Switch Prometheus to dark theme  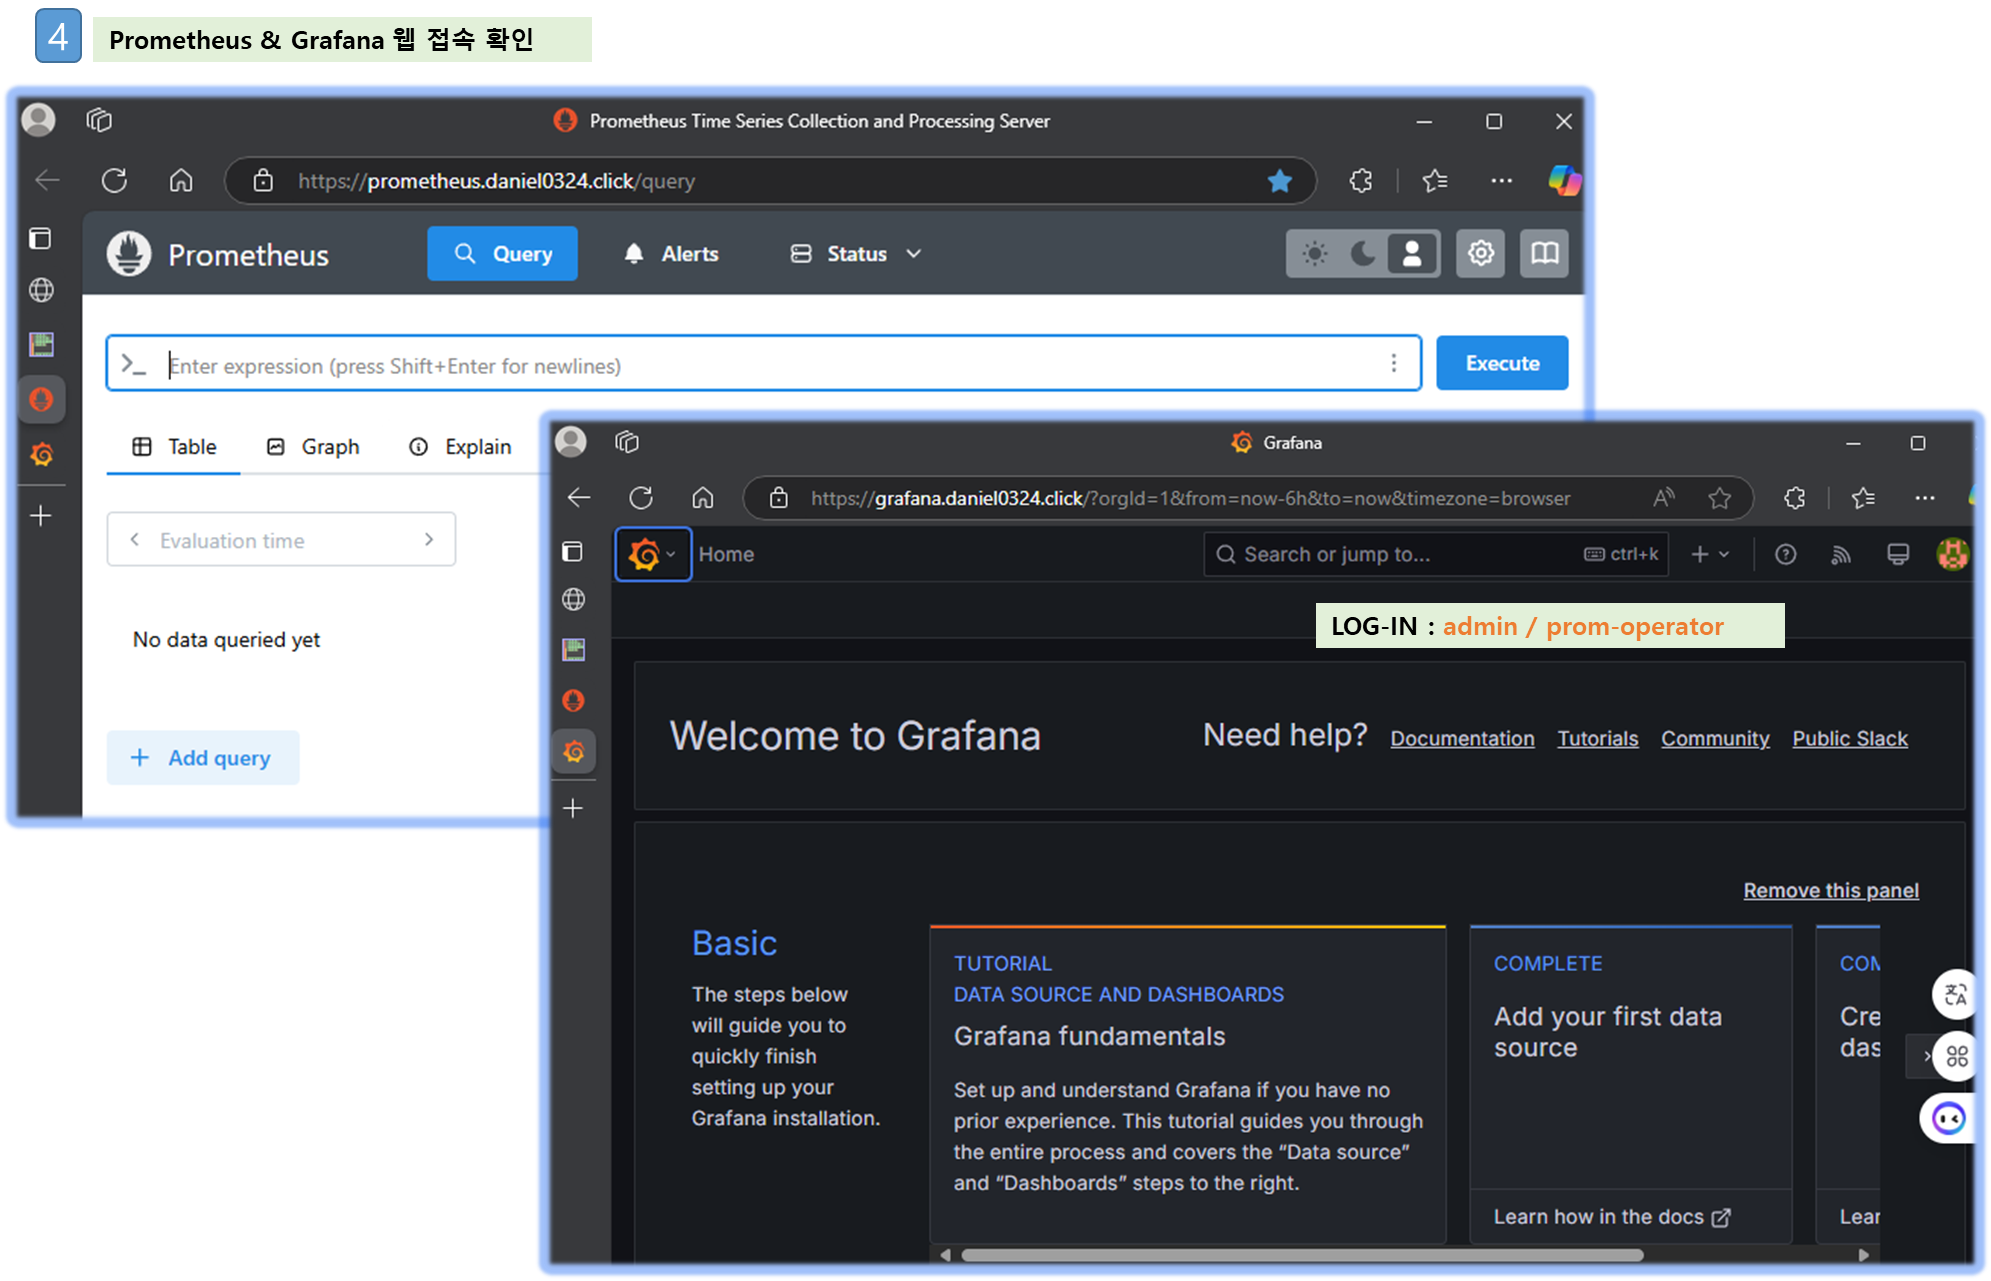click(x=1363, y=254)
